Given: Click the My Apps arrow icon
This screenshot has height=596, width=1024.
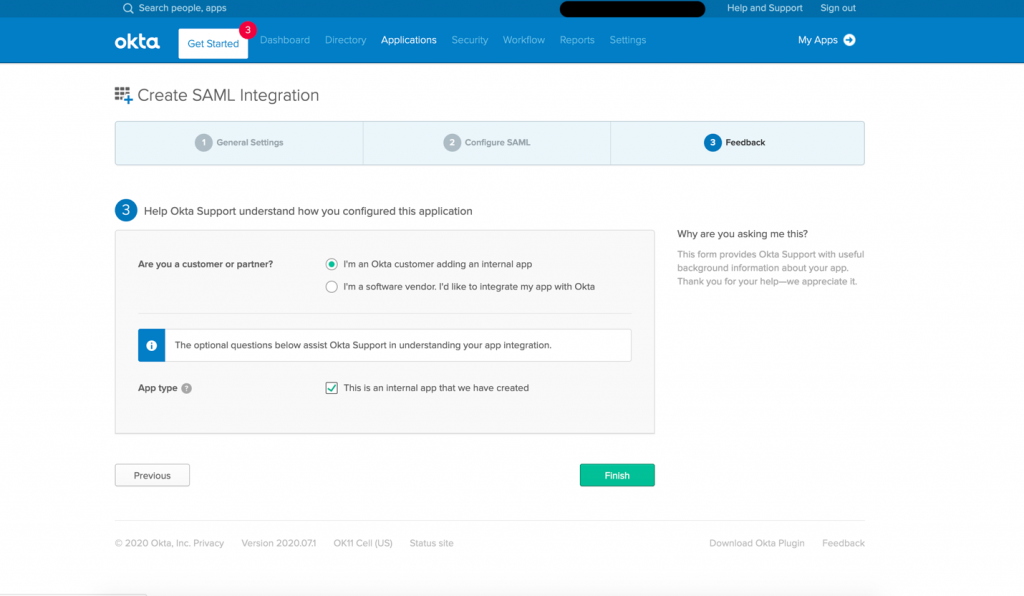Looking at the screenshot, I should 850,41.
